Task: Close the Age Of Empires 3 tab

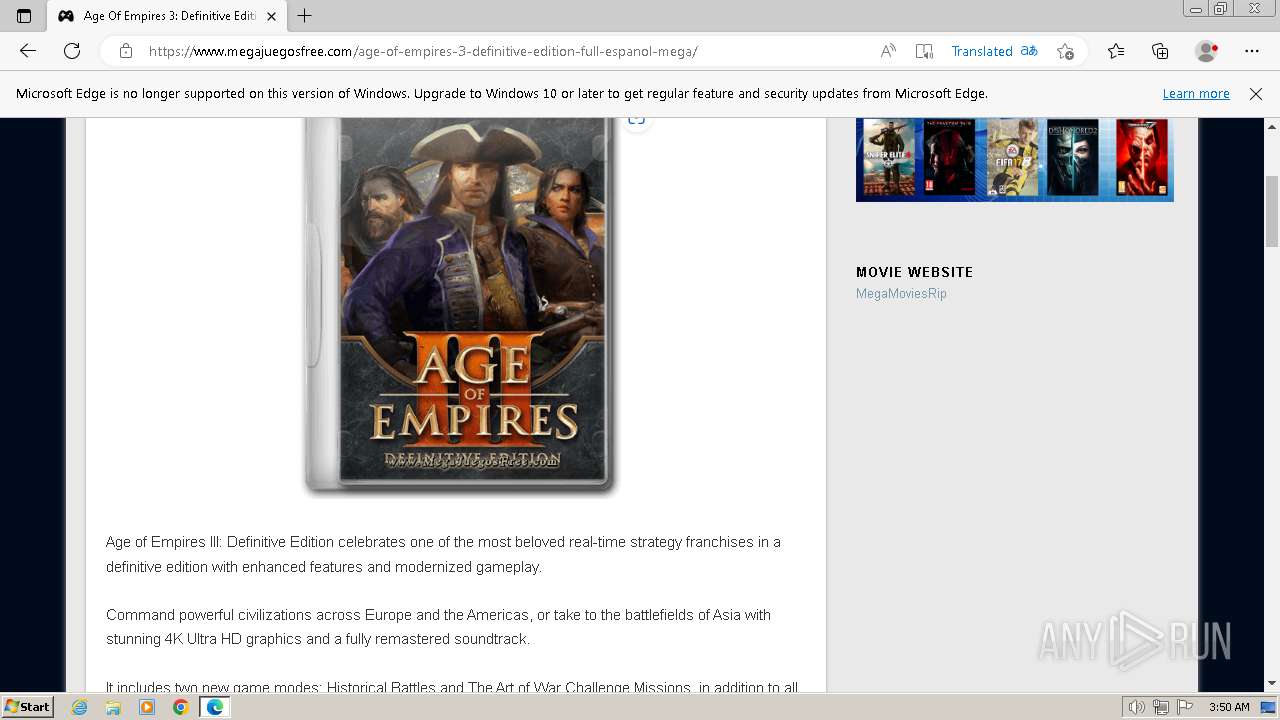Action: 271,16
